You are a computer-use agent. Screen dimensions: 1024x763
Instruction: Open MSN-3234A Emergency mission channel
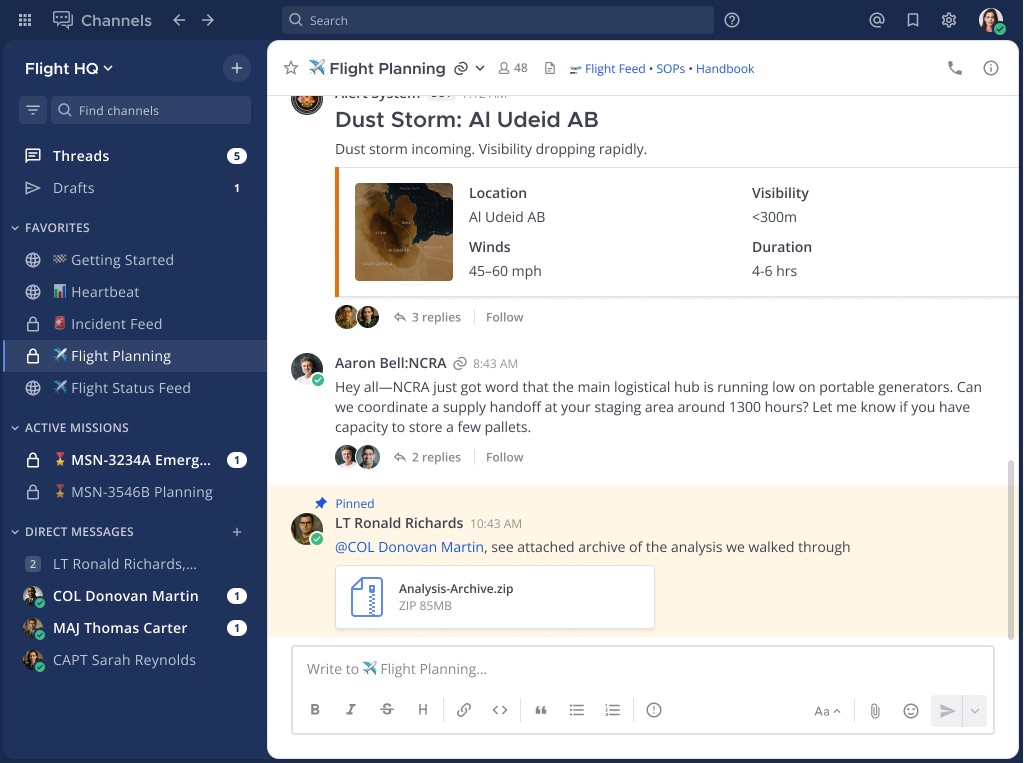point(135,460)
